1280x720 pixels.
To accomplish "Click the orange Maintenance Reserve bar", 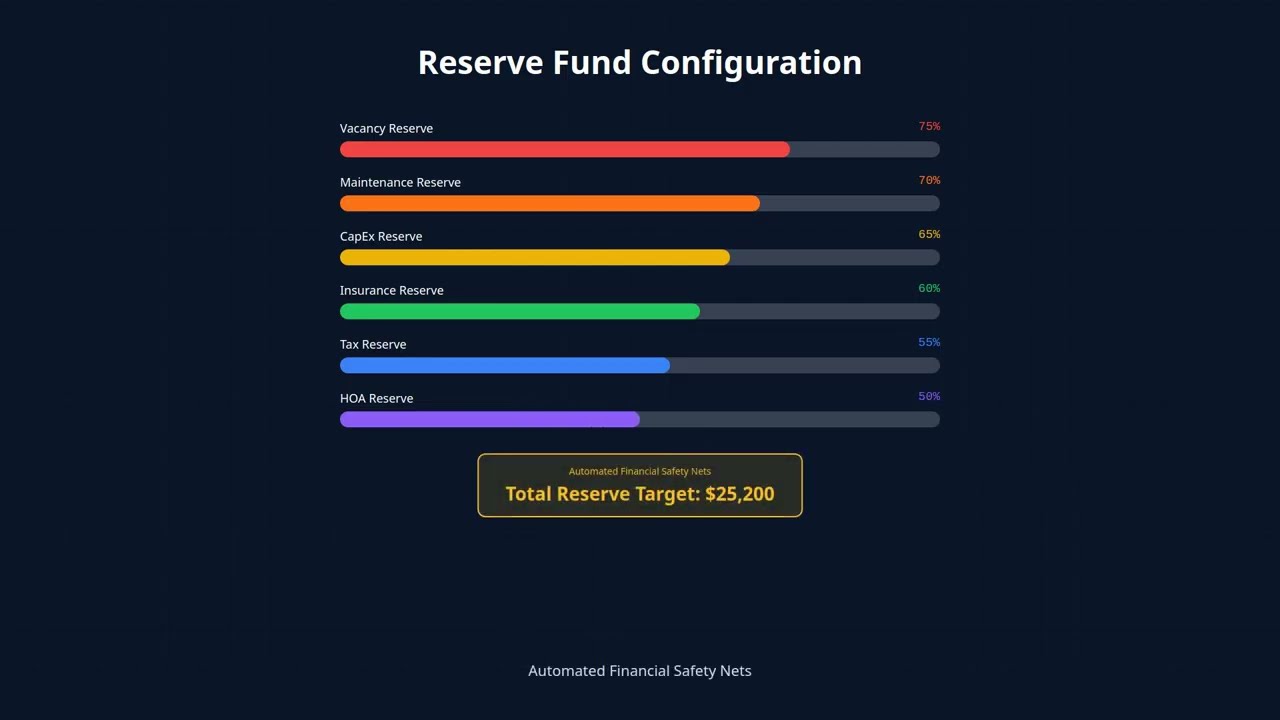I will [x=550, y=204].
